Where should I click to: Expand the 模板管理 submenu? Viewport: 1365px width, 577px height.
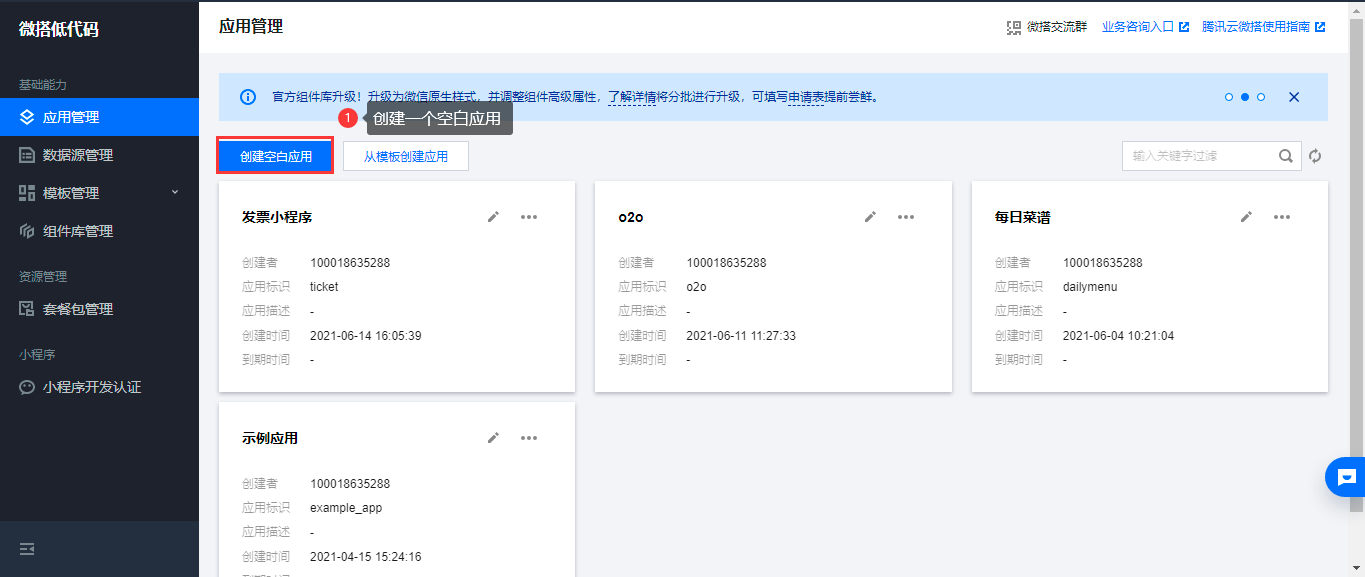click(175, 192)
